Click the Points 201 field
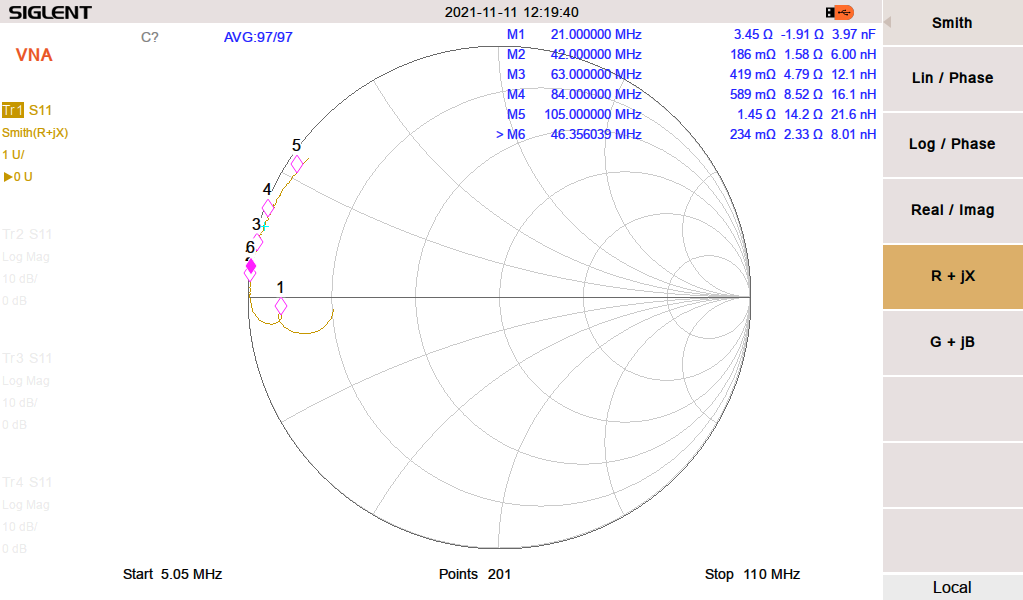 tap(475, 574)
